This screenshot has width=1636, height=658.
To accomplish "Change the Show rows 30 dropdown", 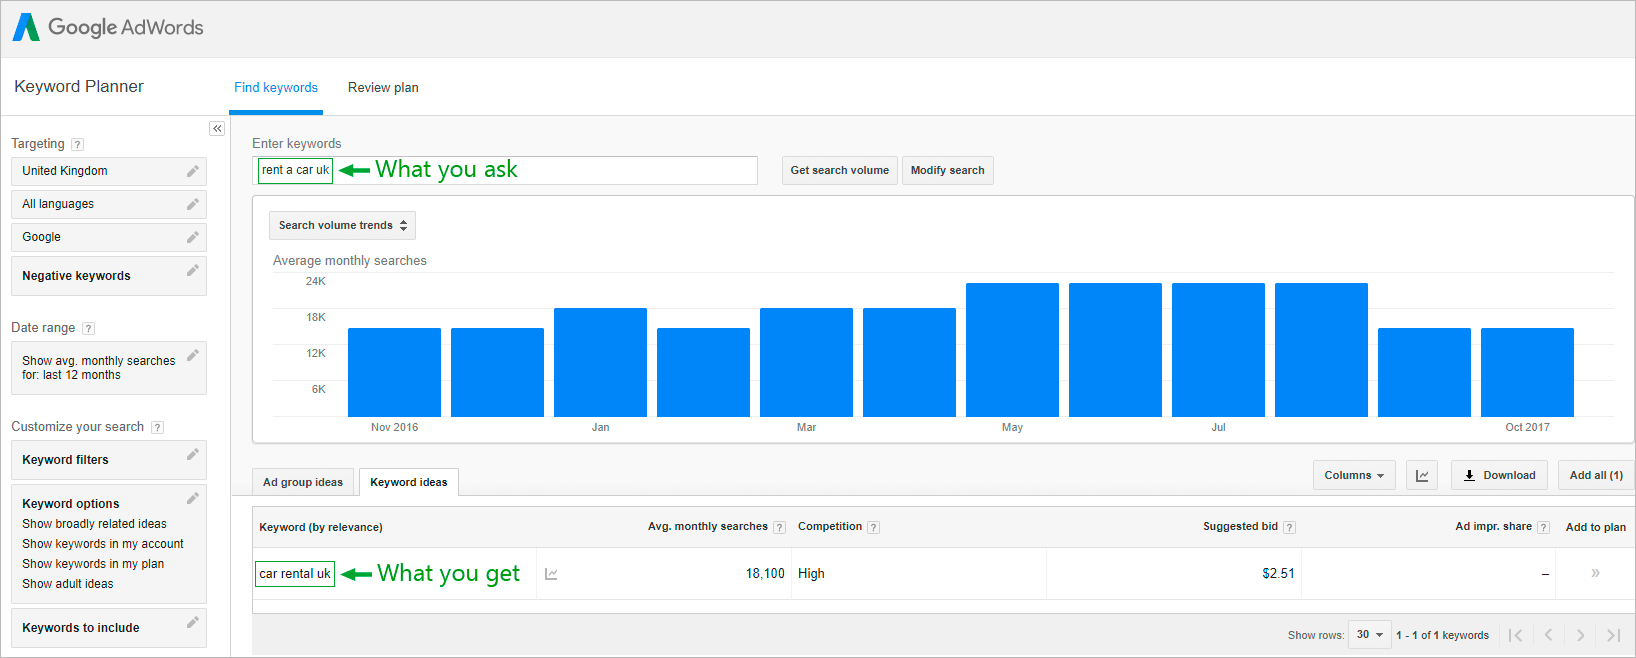I will (1369, 634).
